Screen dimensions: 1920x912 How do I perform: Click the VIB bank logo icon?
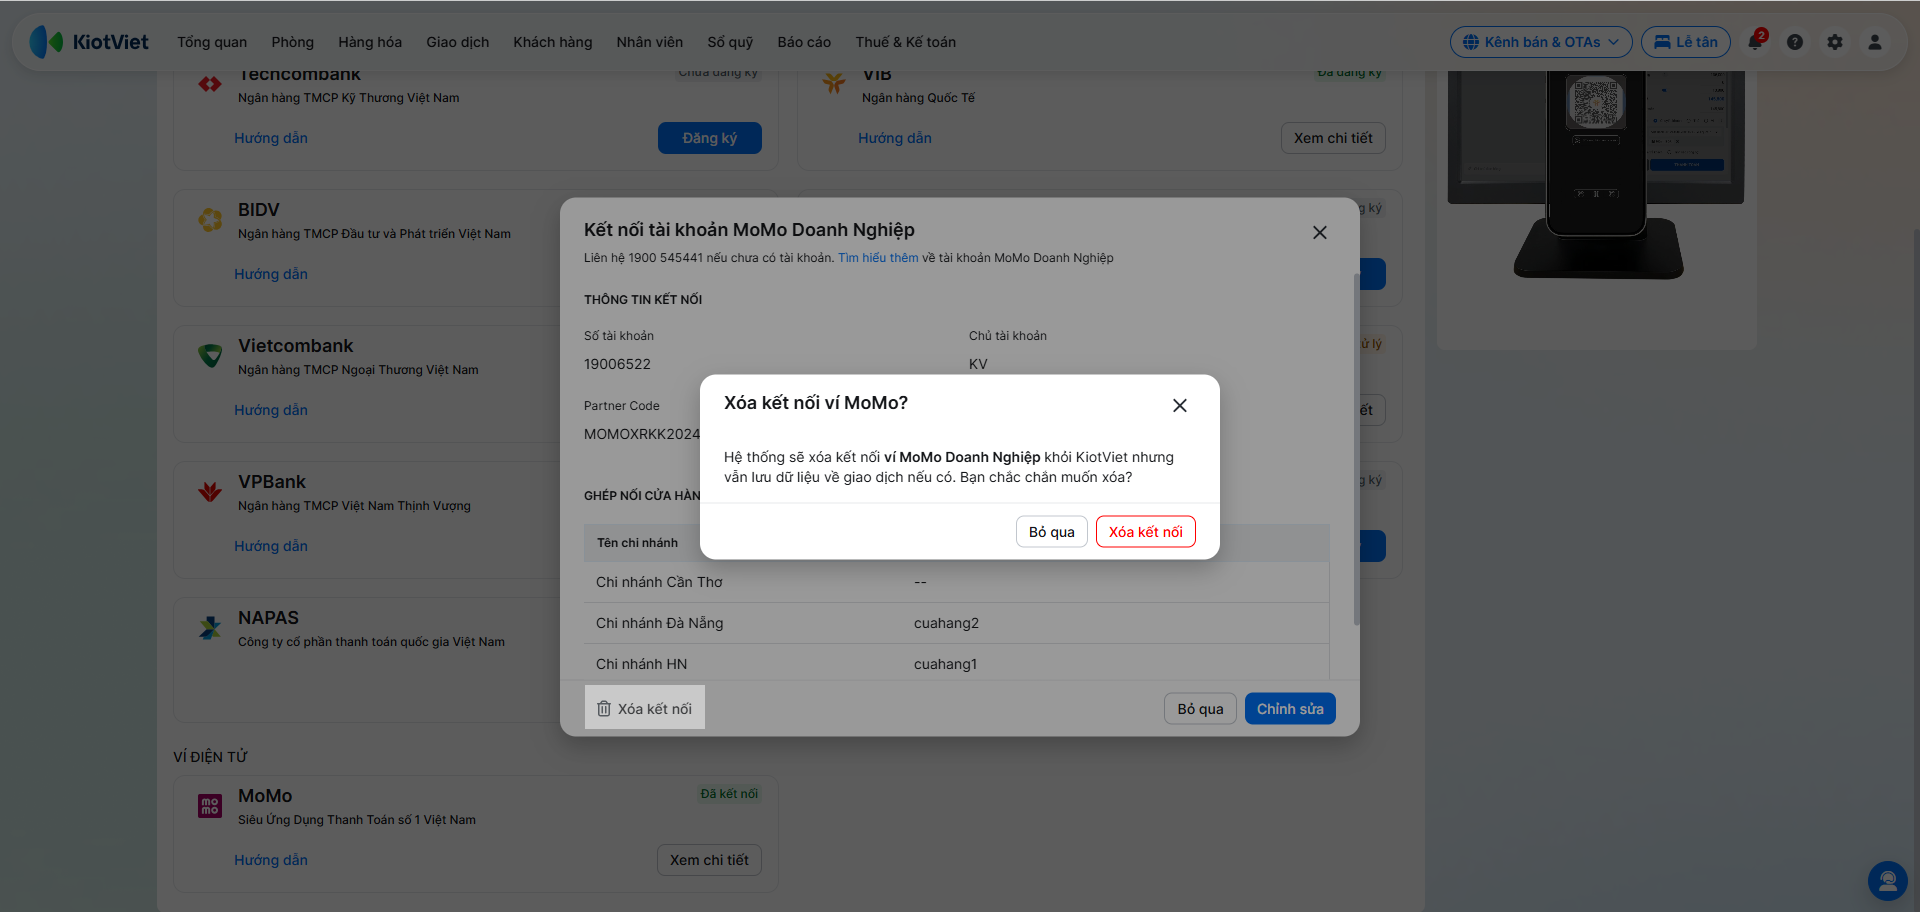pyautogui.click(x=834, y=84)
